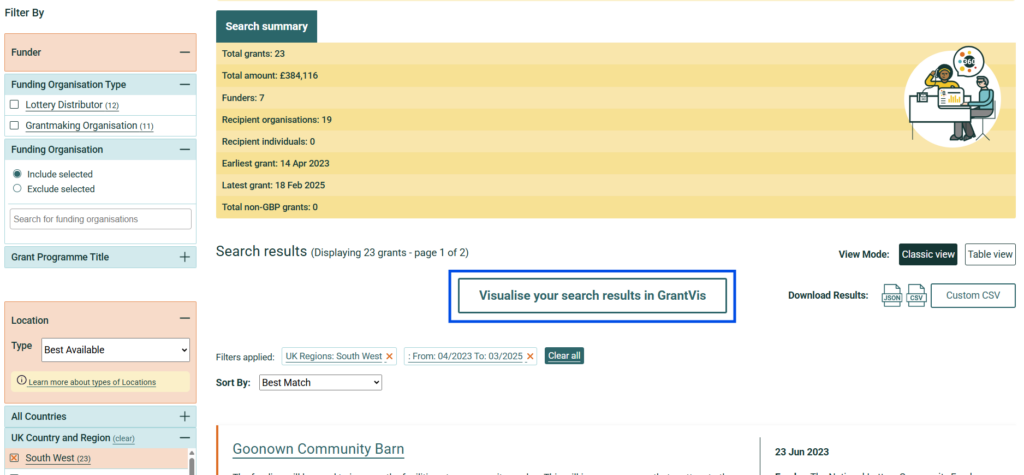Tick the Lottery Distributor checkbox
1024x475 pixels.
pos(15,105)
